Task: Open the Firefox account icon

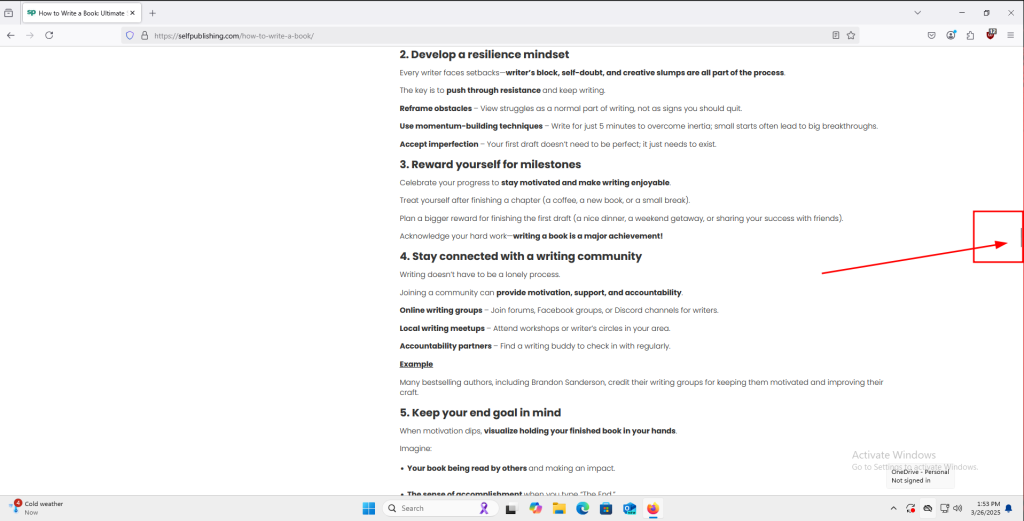Action: click(x=951, y=35)
